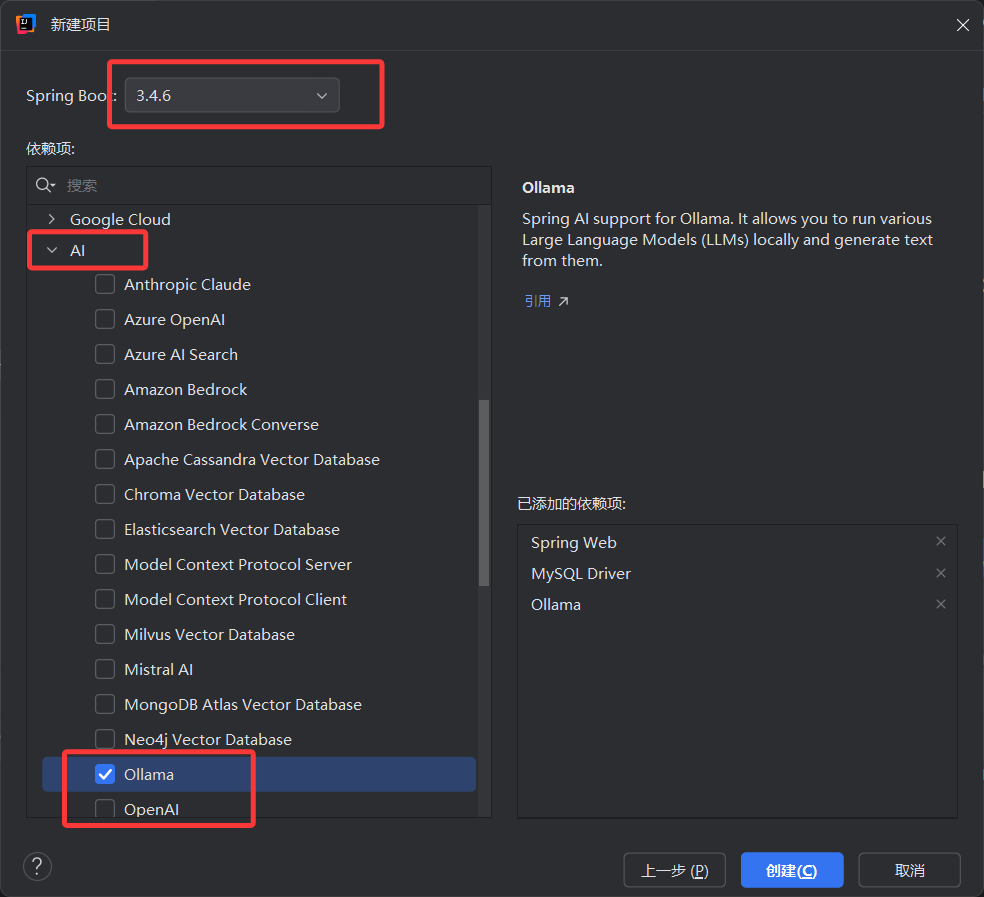Image resolution: width=984 pixels, height=897 pixels.
Task: Enable the Mistral AI dependency
Action: [x=105, y=669]
